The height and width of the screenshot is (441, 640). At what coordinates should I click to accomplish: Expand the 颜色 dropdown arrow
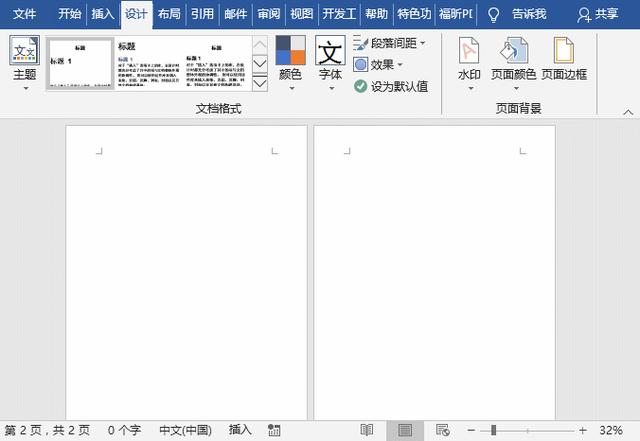pos(292,88)
